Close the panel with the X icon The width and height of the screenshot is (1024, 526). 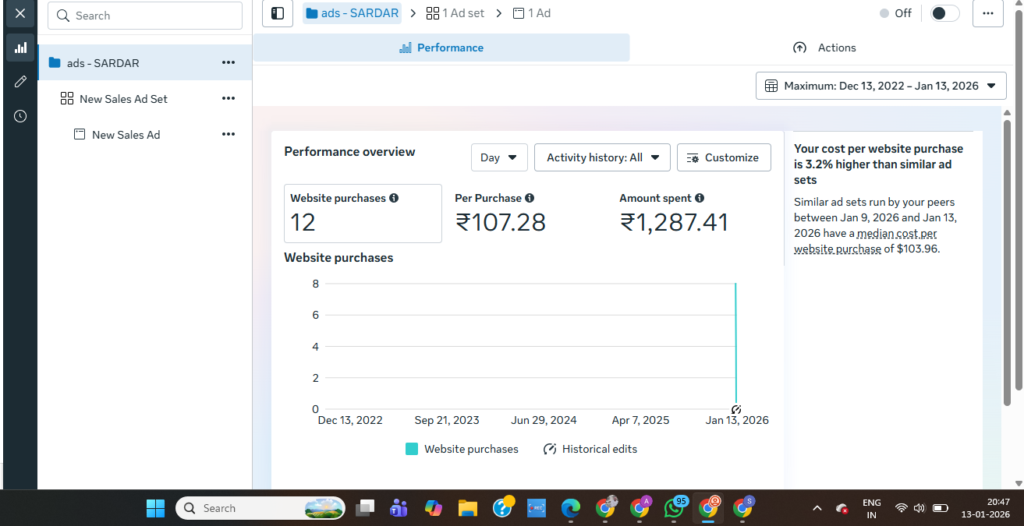(x=20, y=13)
